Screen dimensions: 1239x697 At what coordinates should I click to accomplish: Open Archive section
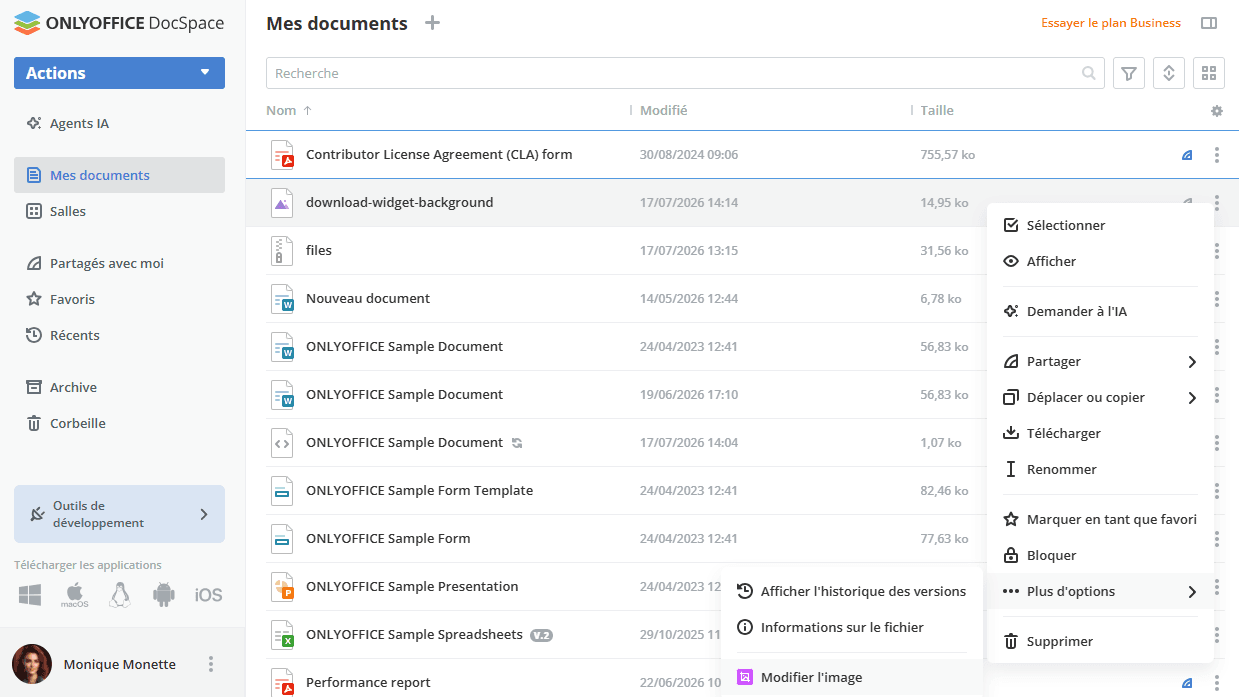[x=119, y=387]
